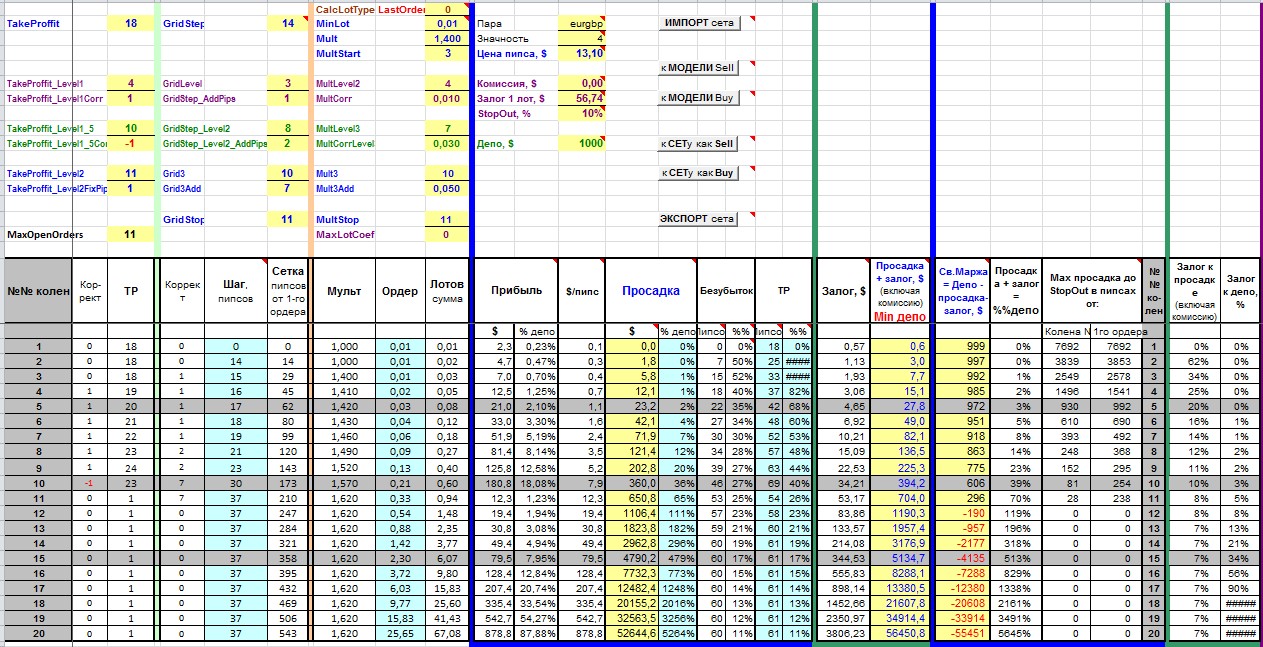The width and height of the screenshot is (1263, 647).
Task: Click the к МОДЕЛИ Sell button
Action: tap(699, 68)
